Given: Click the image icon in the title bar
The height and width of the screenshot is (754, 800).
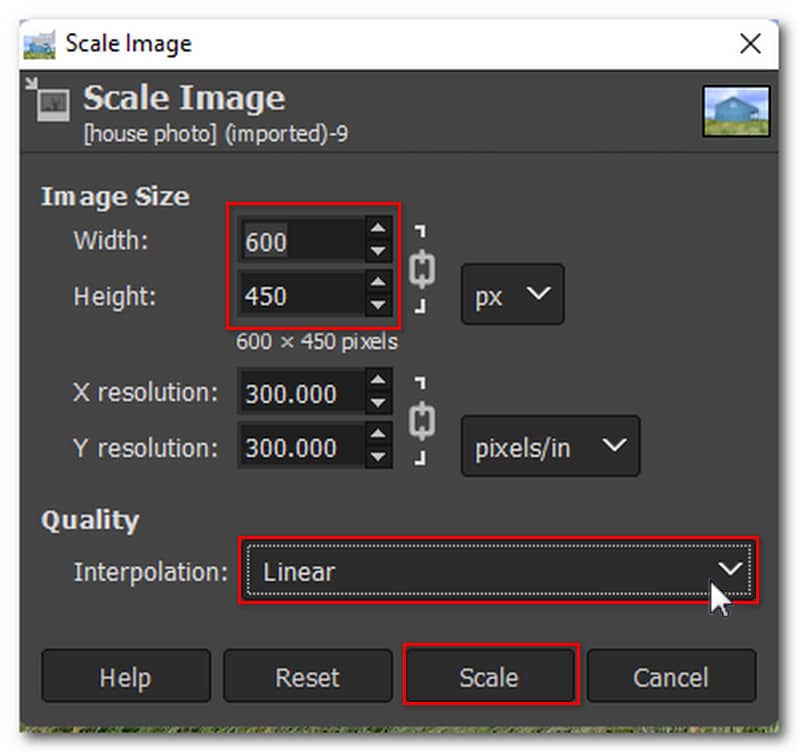Looking at the screenshot, I should tap(39, 45).
